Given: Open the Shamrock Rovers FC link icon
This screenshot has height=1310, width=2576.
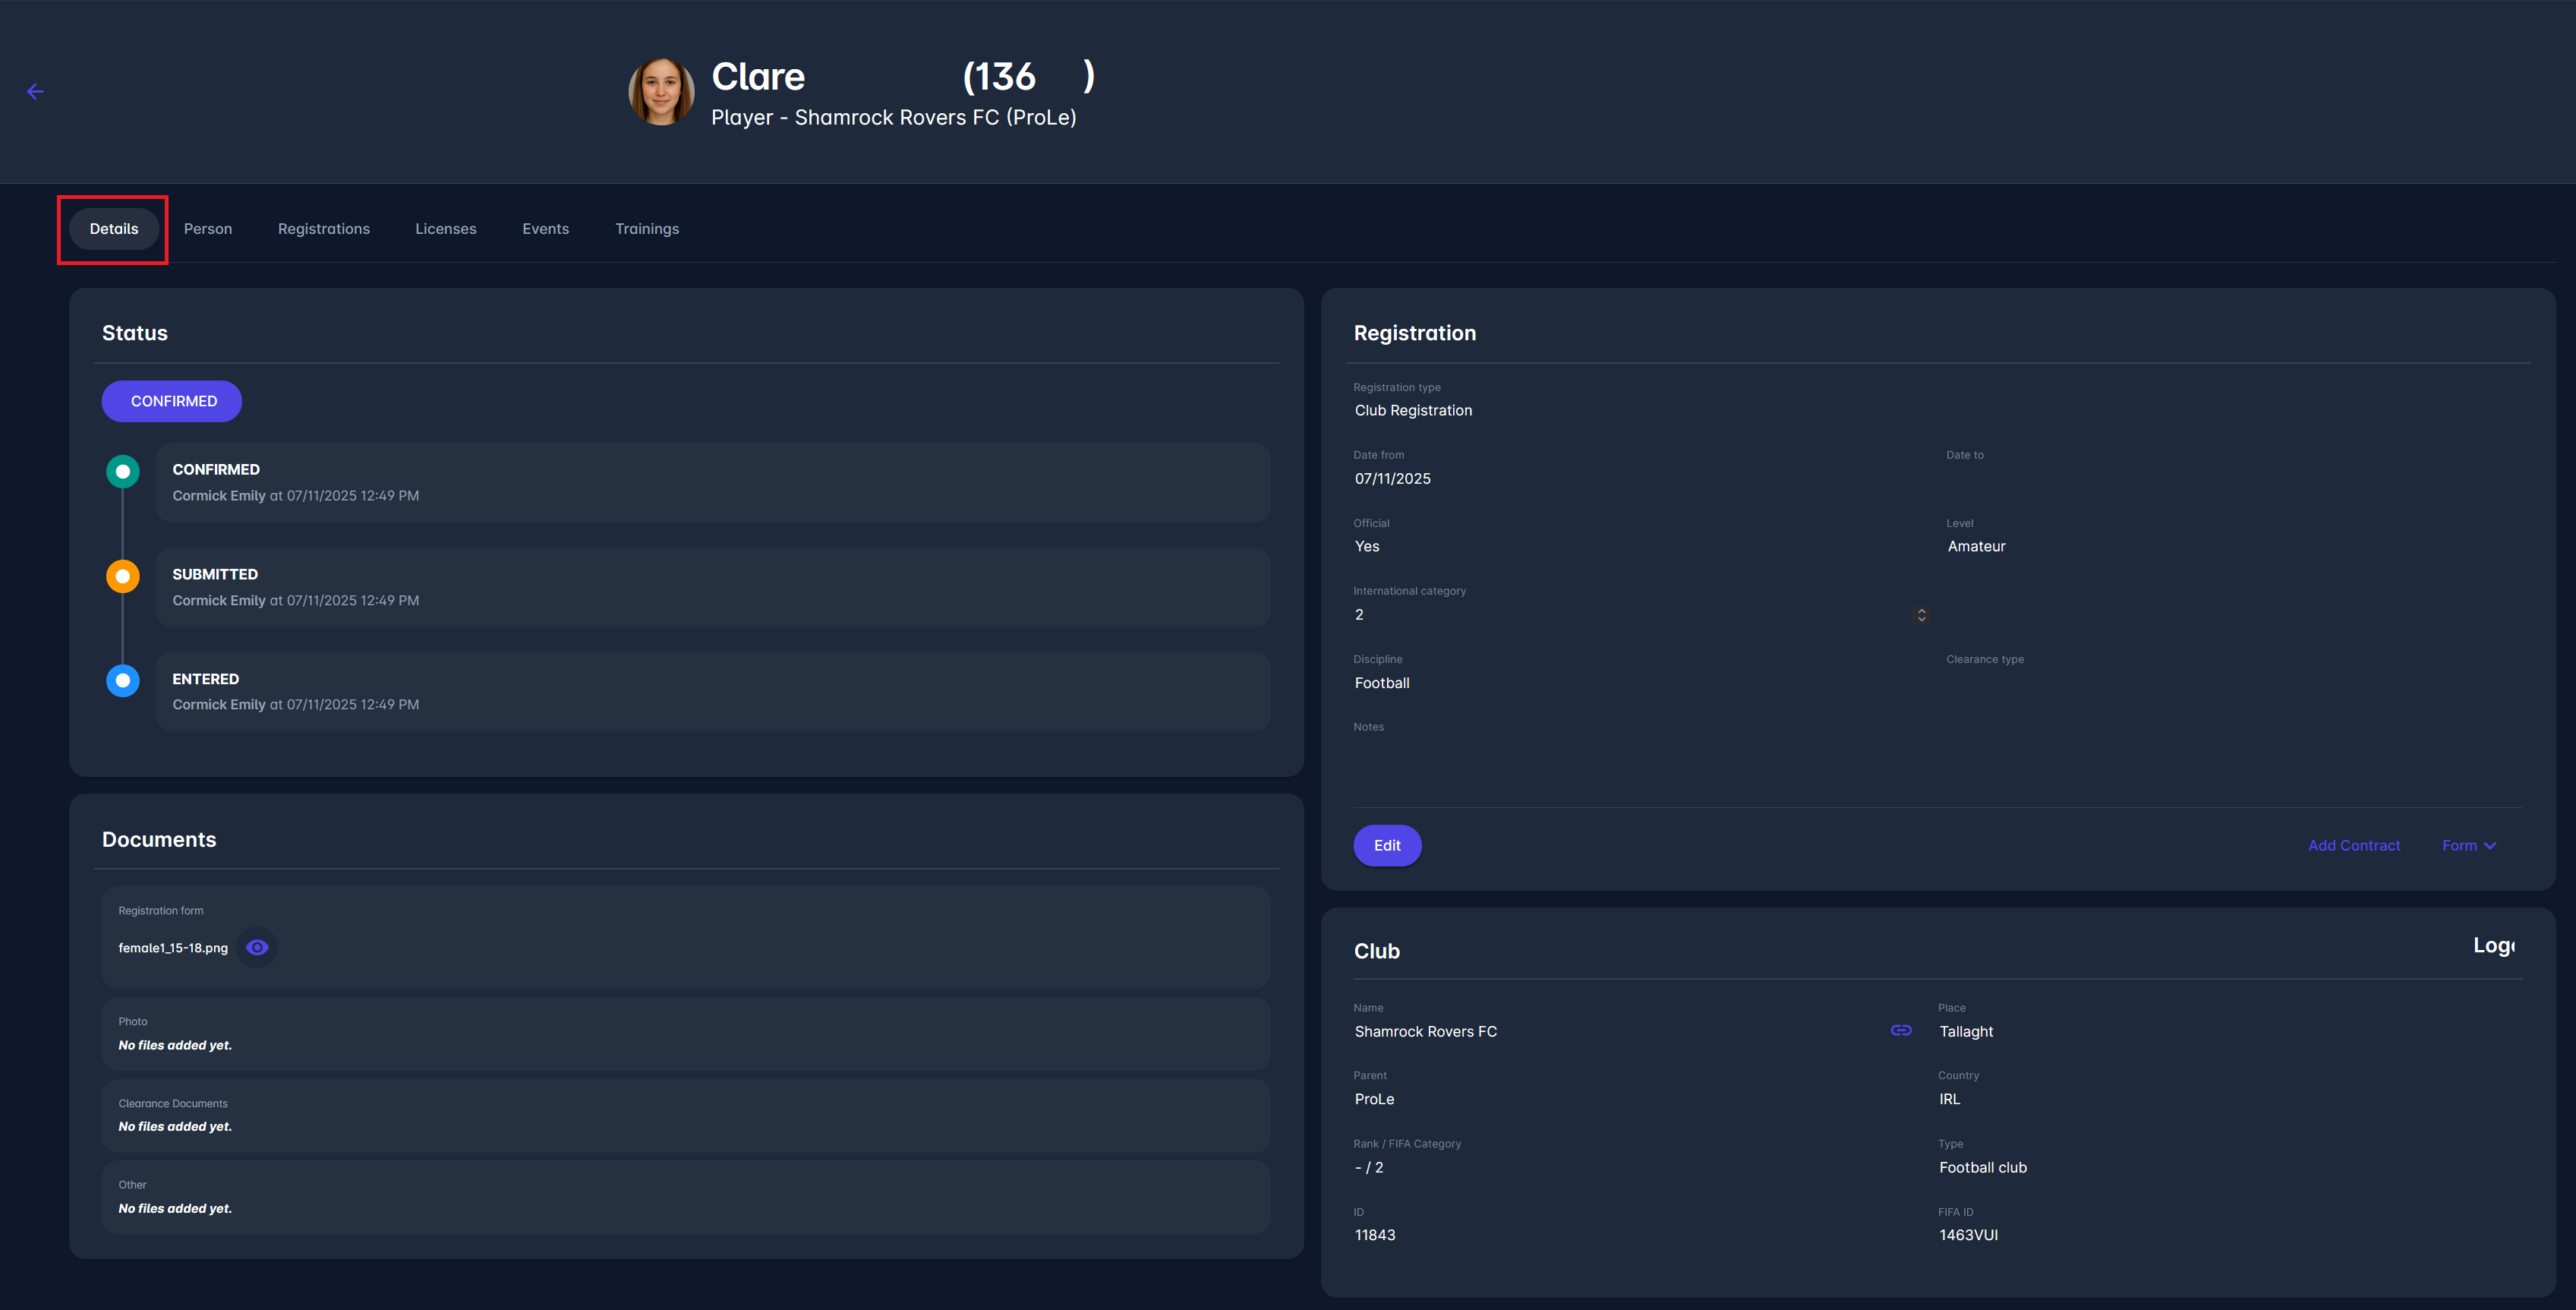Looking at the screenshot, I should coord(1900,1030).
